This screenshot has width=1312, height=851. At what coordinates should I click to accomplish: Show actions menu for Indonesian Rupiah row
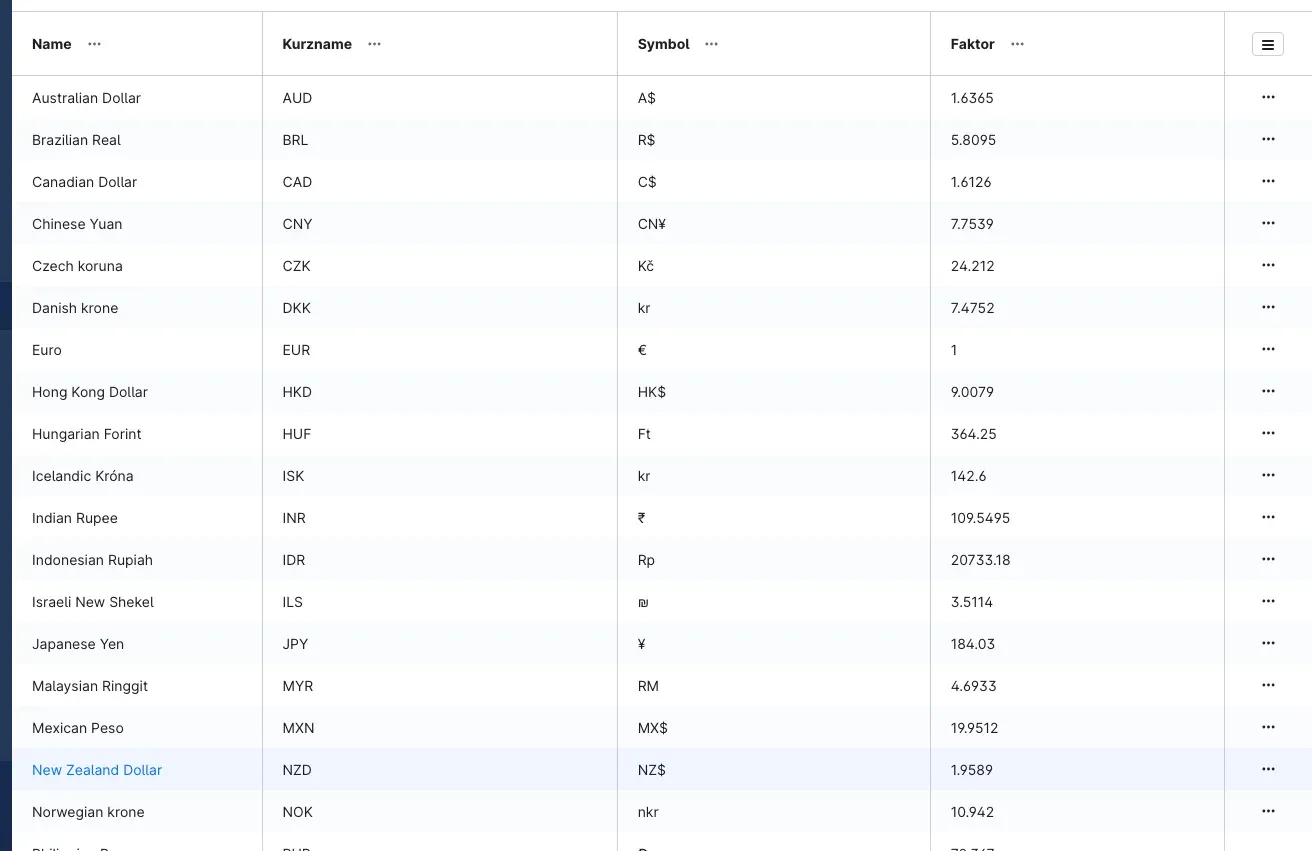(x=1268, y=559)
